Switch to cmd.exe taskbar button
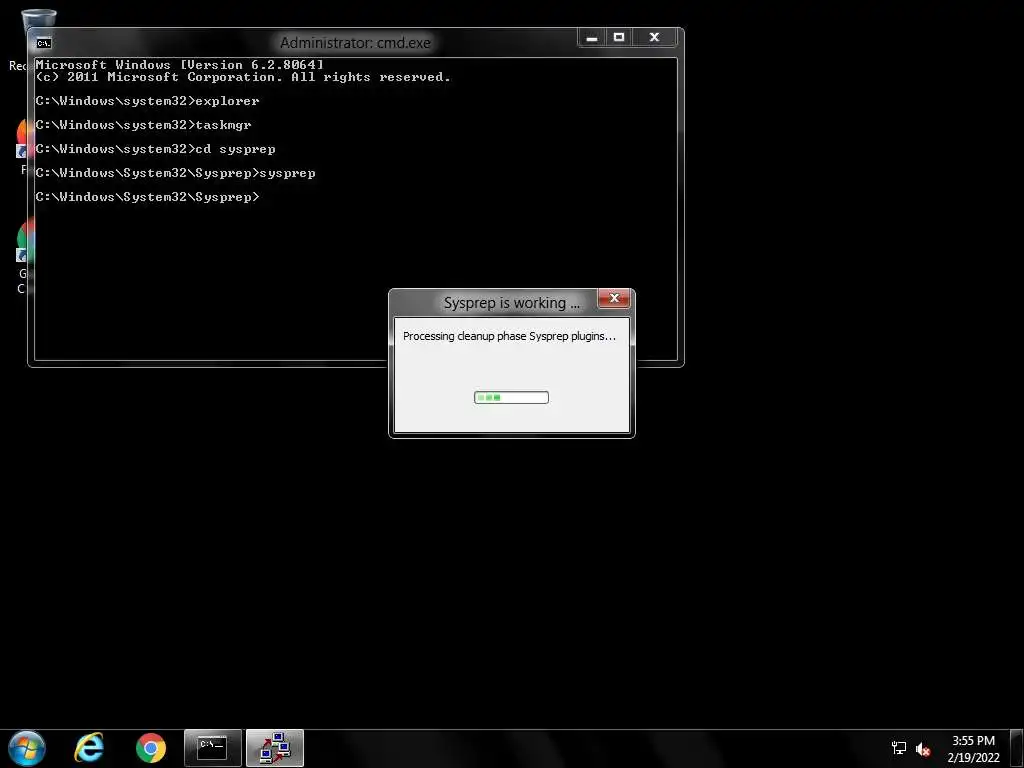Viewport: 1024px width, 768px height. coord(213,748)
